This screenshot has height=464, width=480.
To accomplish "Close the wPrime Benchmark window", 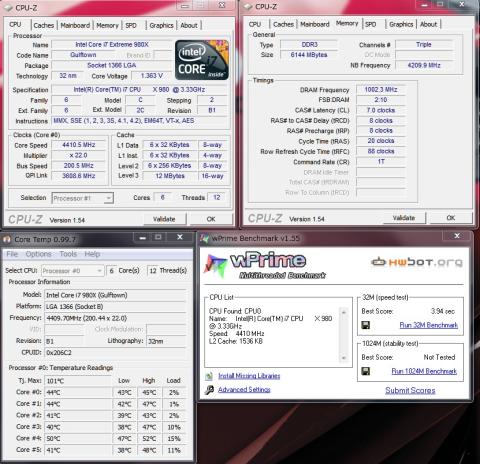I will (457, 236).
